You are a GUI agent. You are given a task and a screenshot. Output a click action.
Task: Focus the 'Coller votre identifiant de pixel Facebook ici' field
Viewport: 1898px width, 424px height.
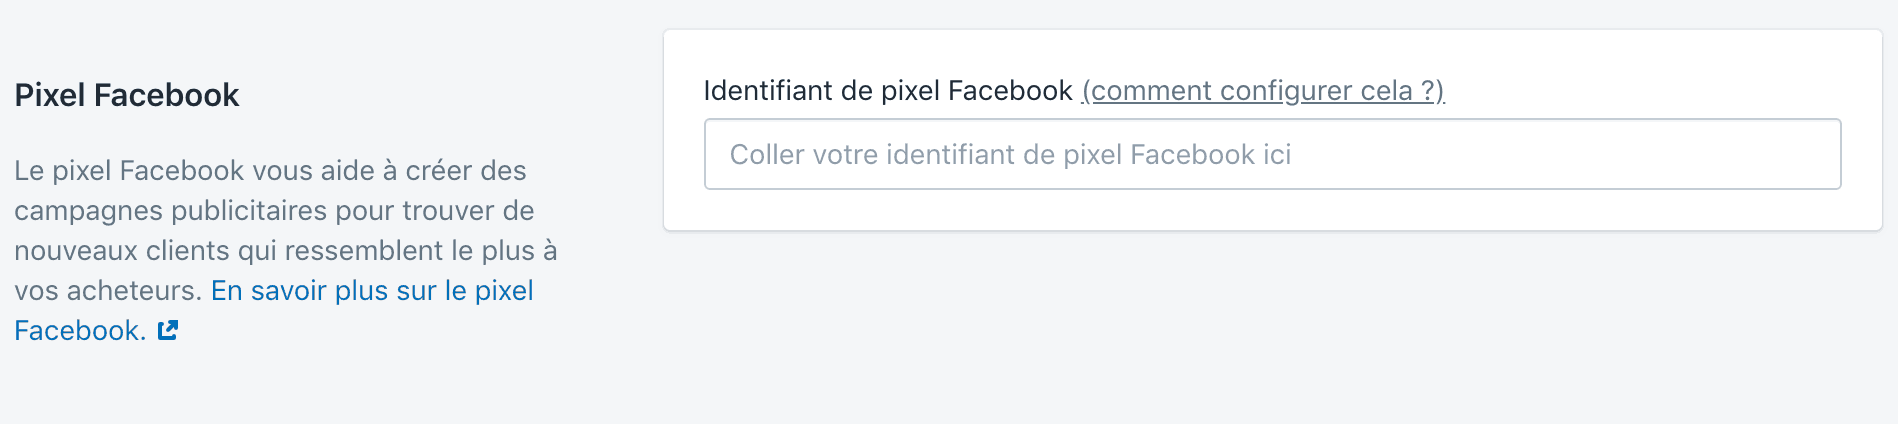point(1272,154)
